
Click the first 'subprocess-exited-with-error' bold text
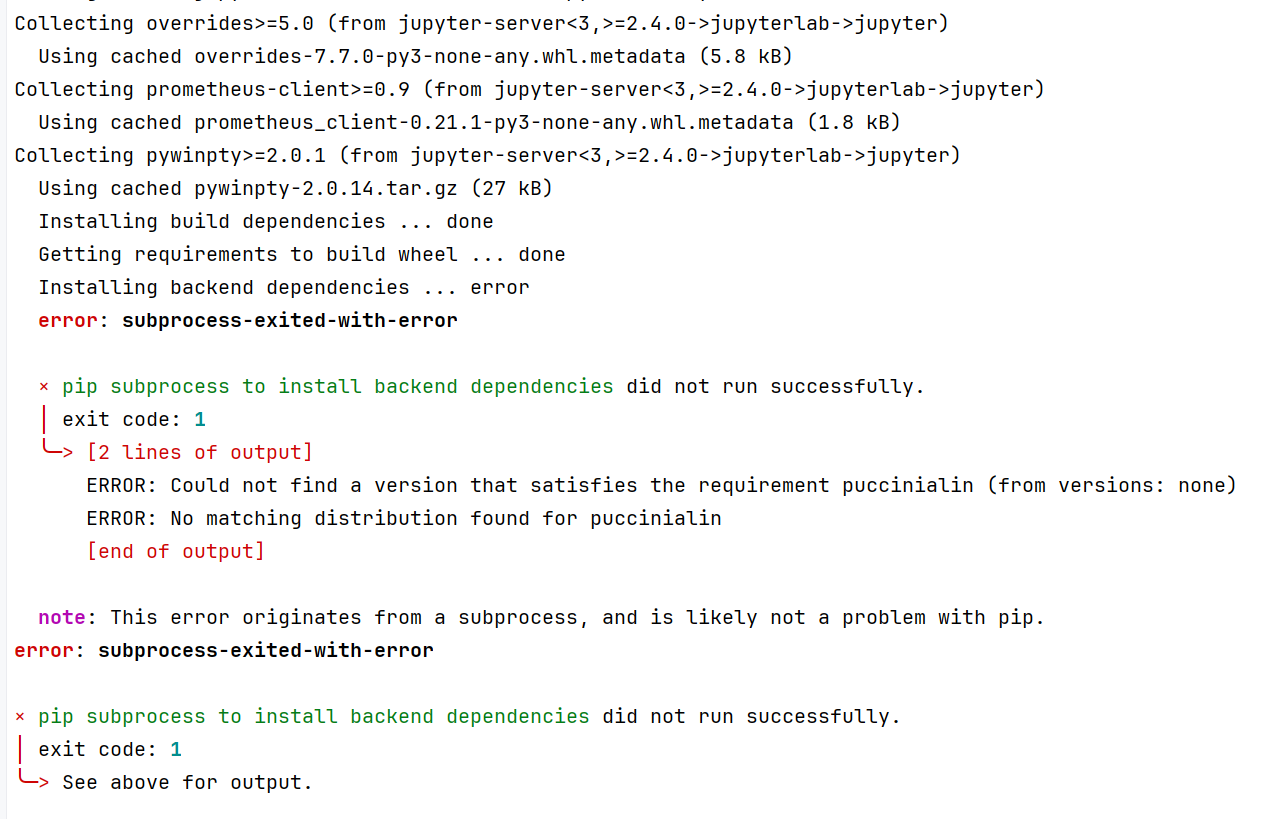click(x=290, y=320)
